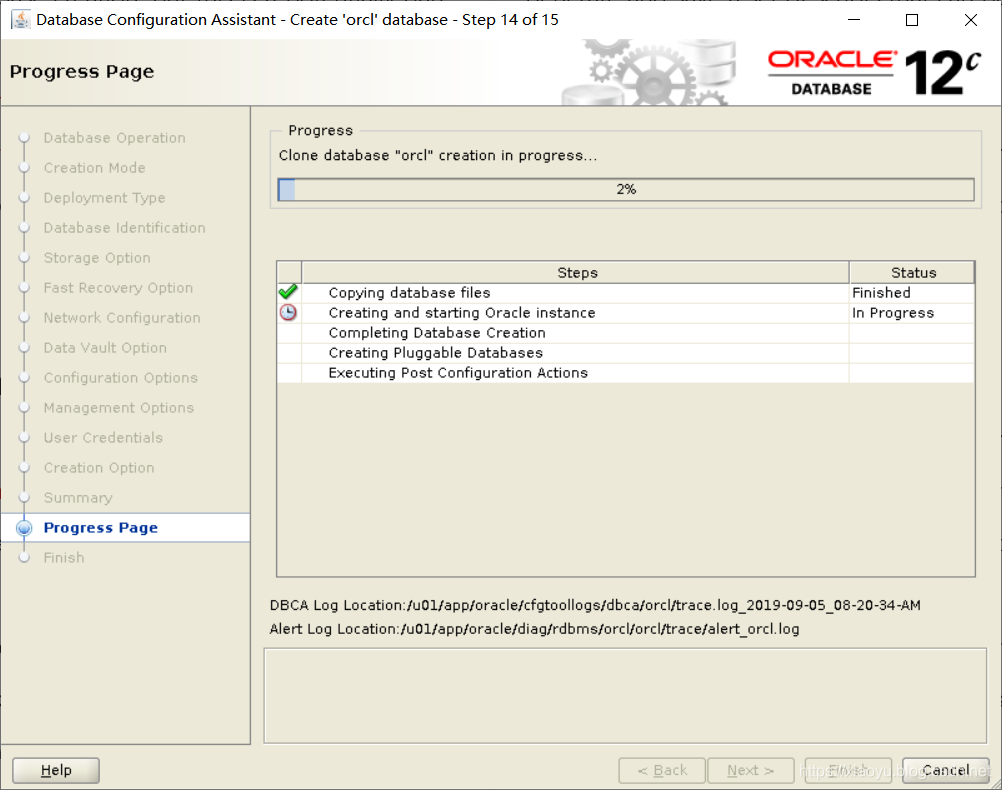The height and width of the screenshot is (790, 1002).
Task: Click the Java app icon in the title bar
Action: pyautogui.click(x=20, y=20)
